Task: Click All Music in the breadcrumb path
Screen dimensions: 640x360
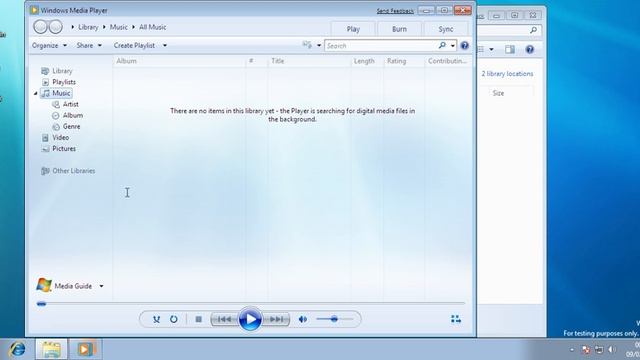Action: click(x=153, y=27)
